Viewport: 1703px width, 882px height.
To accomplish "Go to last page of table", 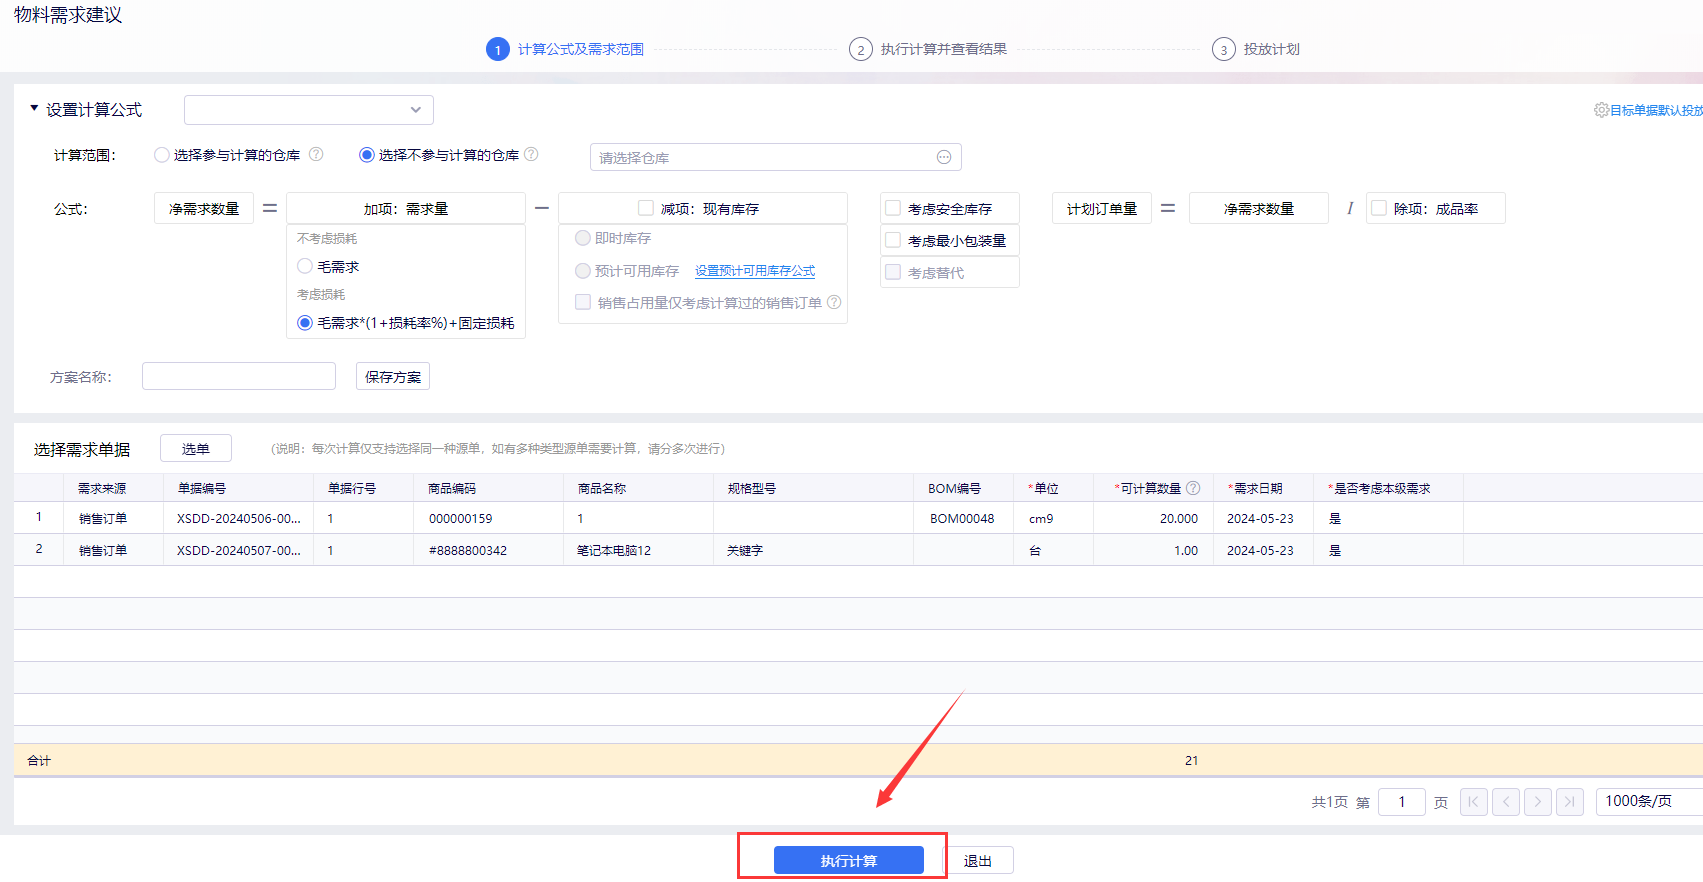I will (1570, 802).
